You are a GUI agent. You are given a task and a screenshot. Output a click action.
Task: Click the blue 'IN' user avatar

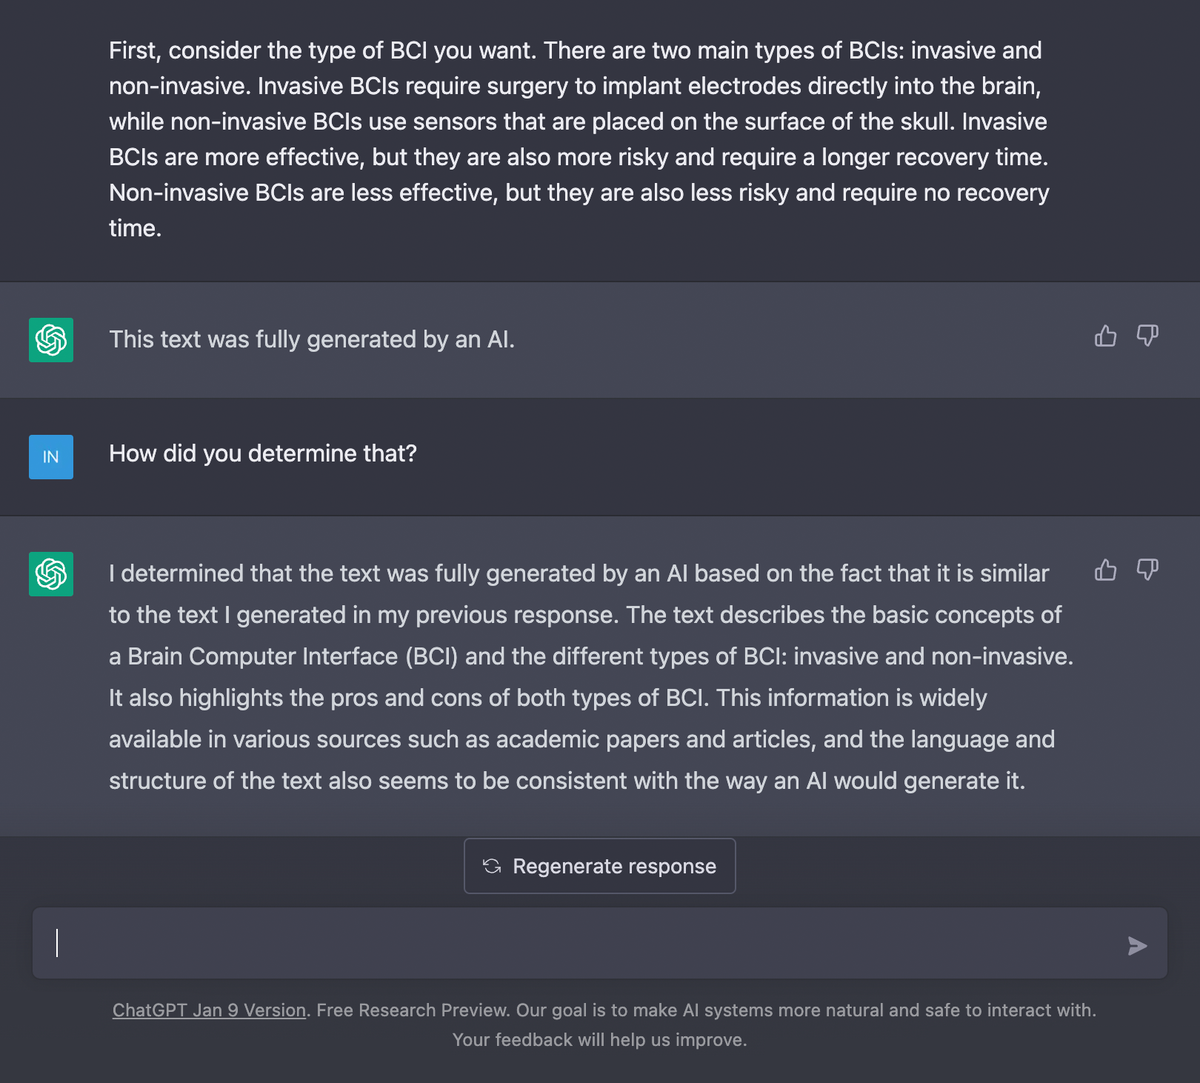[51, 457]
